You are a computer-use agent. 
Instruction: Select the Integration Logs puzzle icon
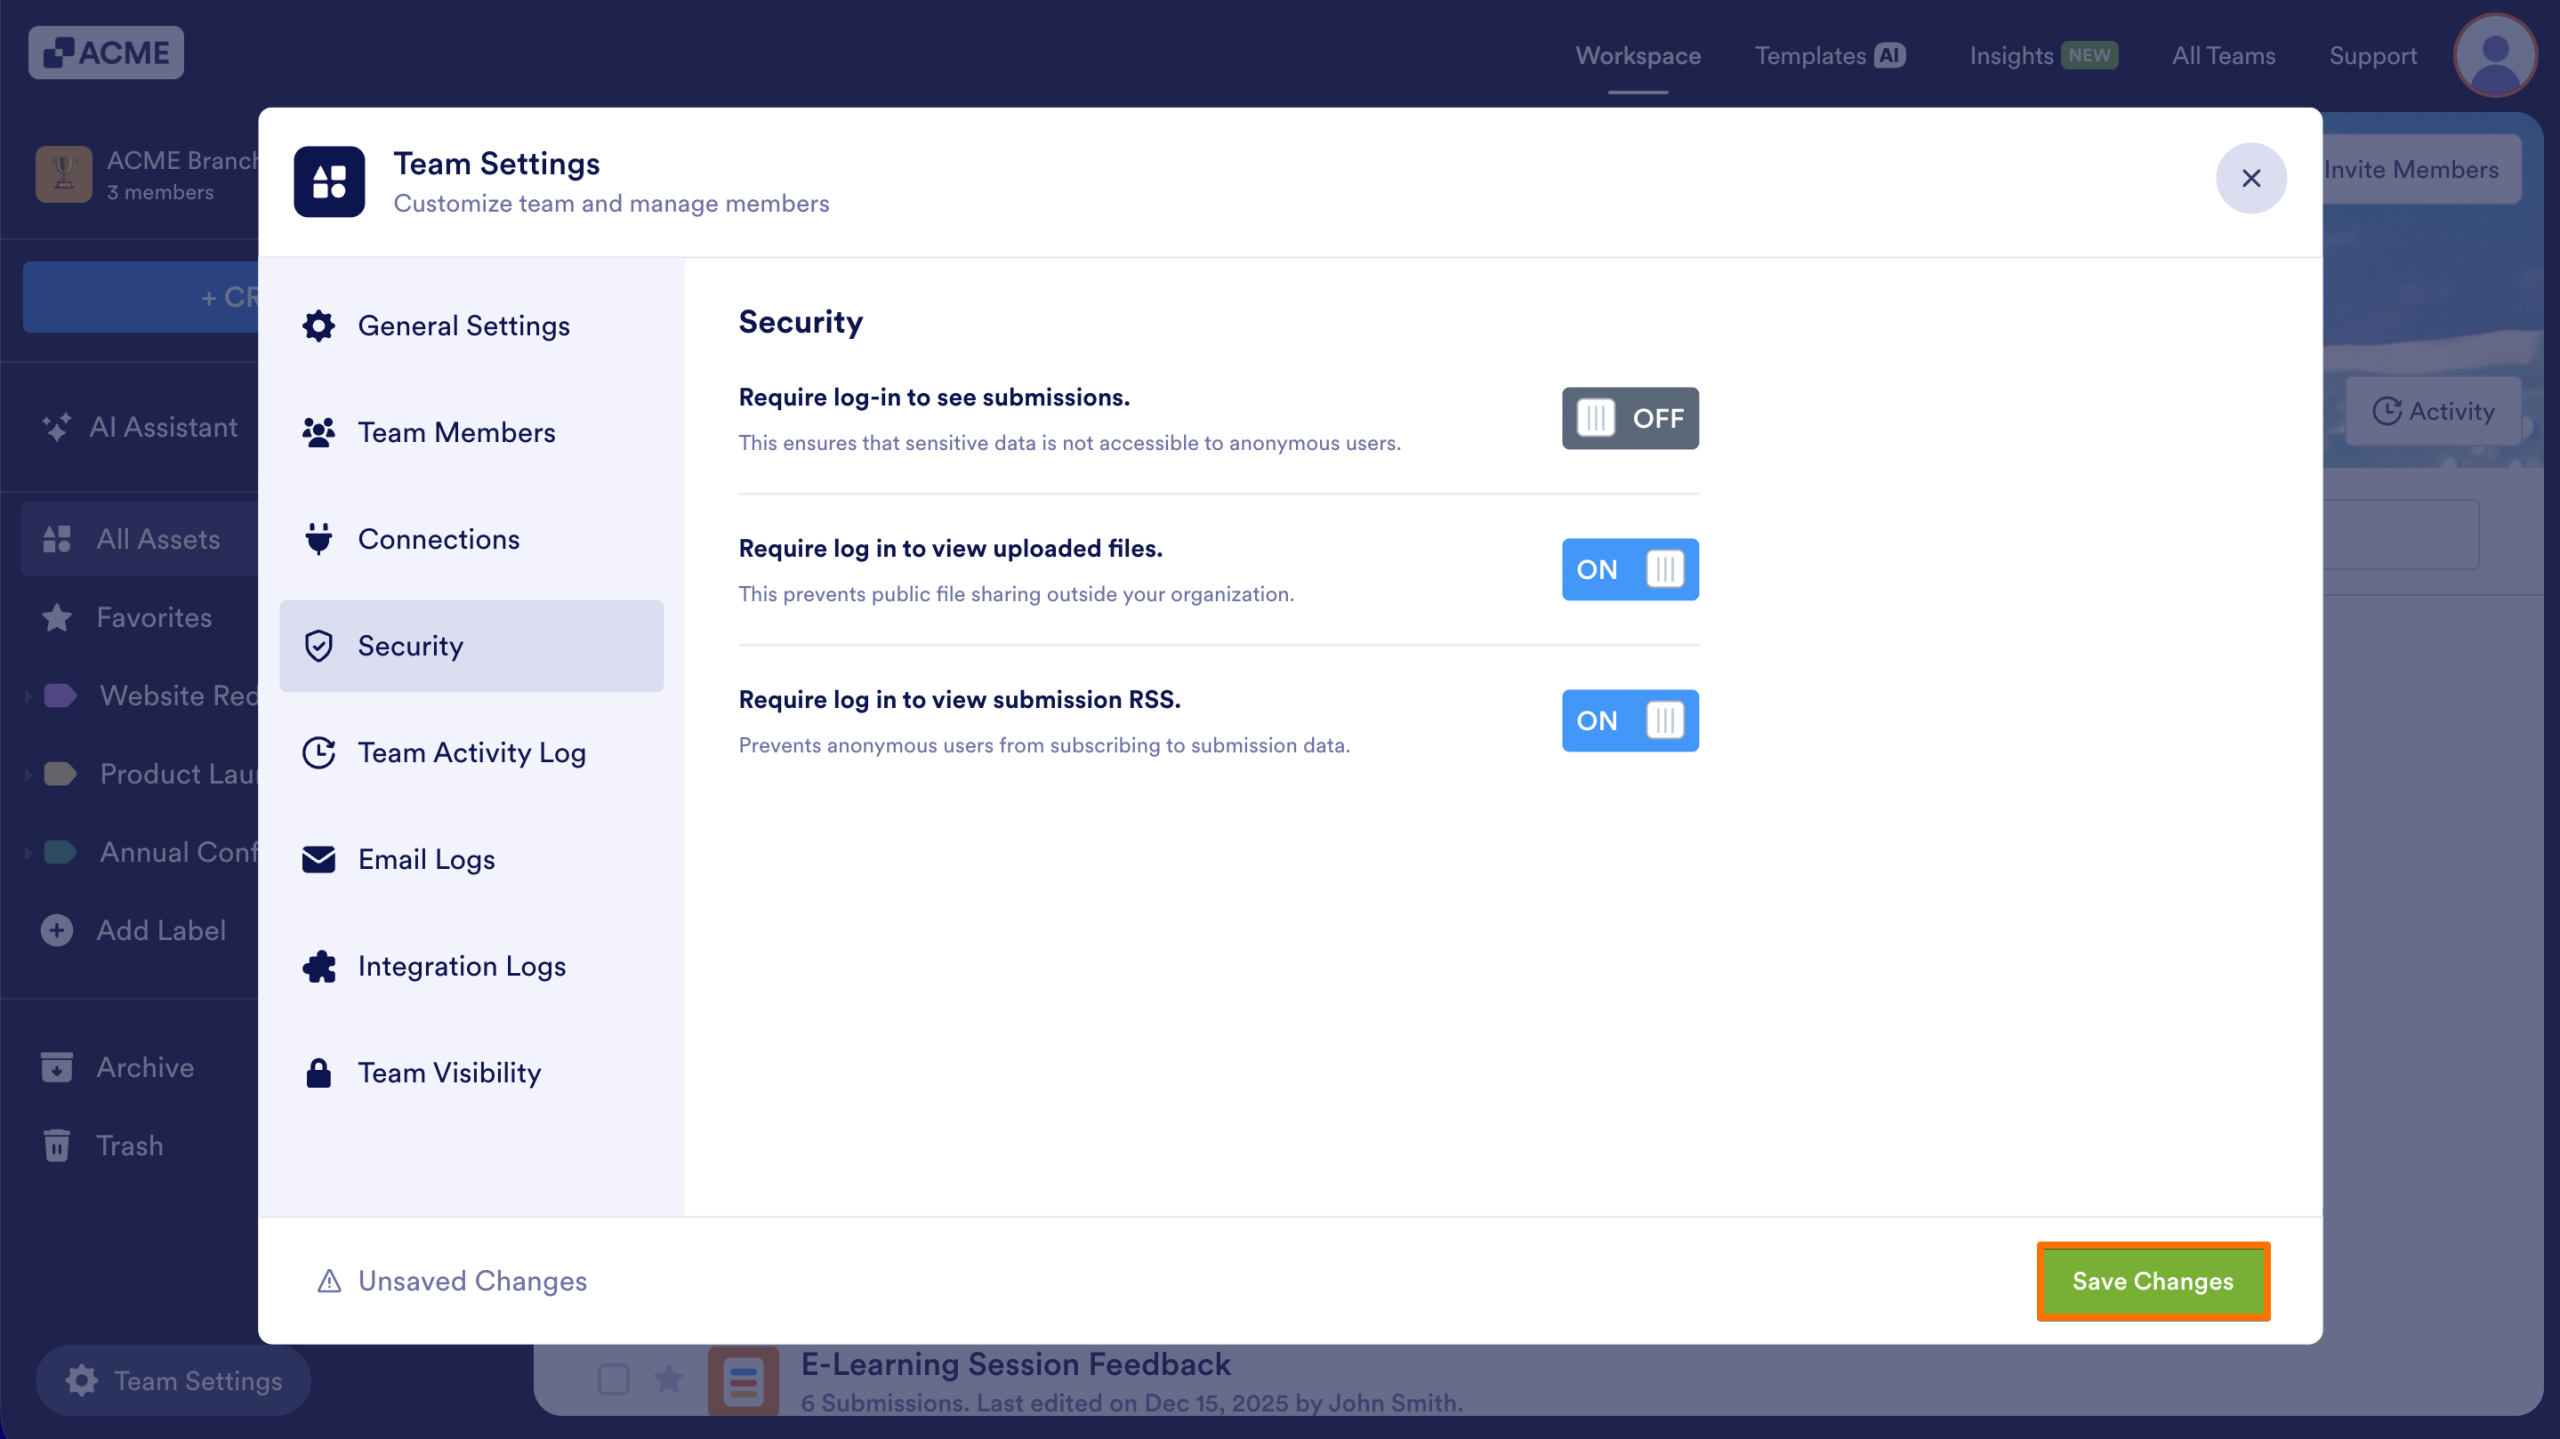pyautogui.click(x=318, y=966)
